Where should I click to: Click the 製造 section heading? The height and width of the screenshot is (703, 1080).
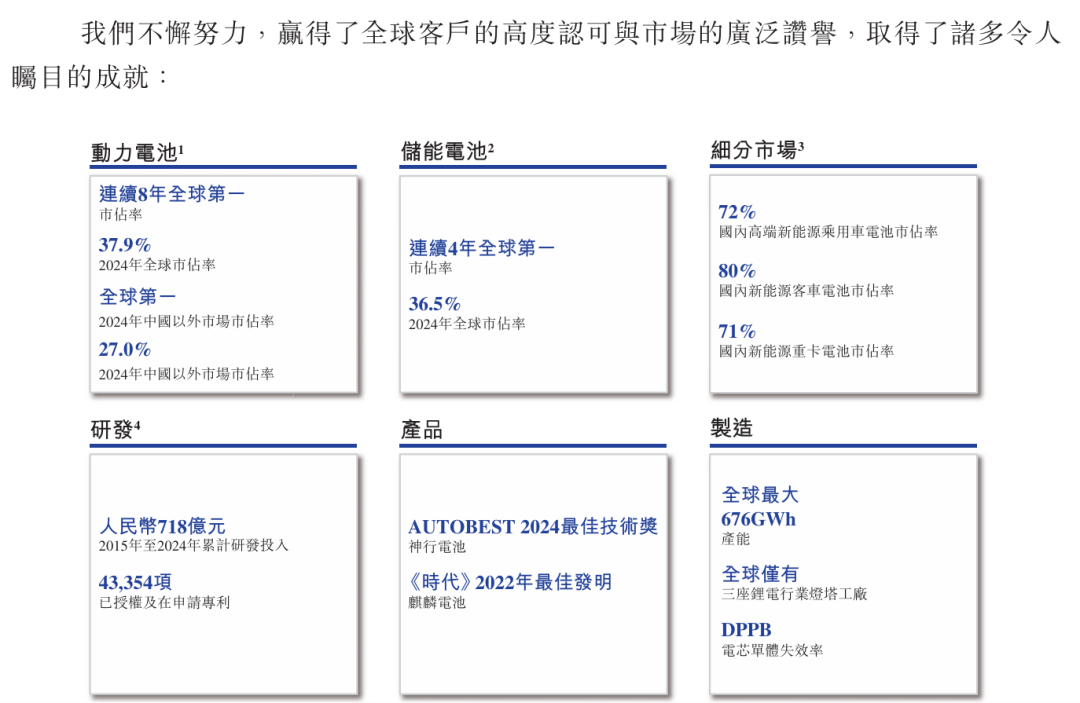click(x=731, y=428)
